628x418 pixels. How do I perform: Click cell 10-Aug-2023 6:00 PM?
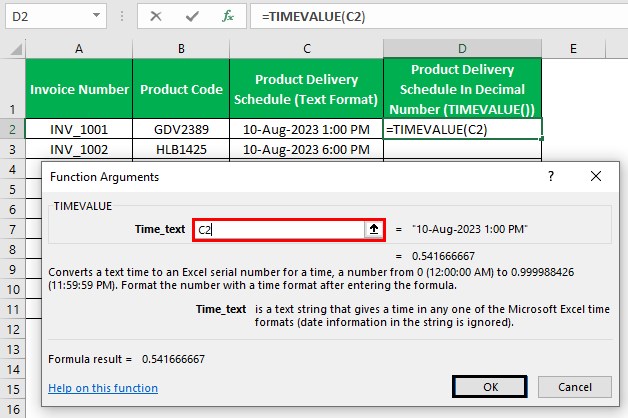tap(306, 149)
